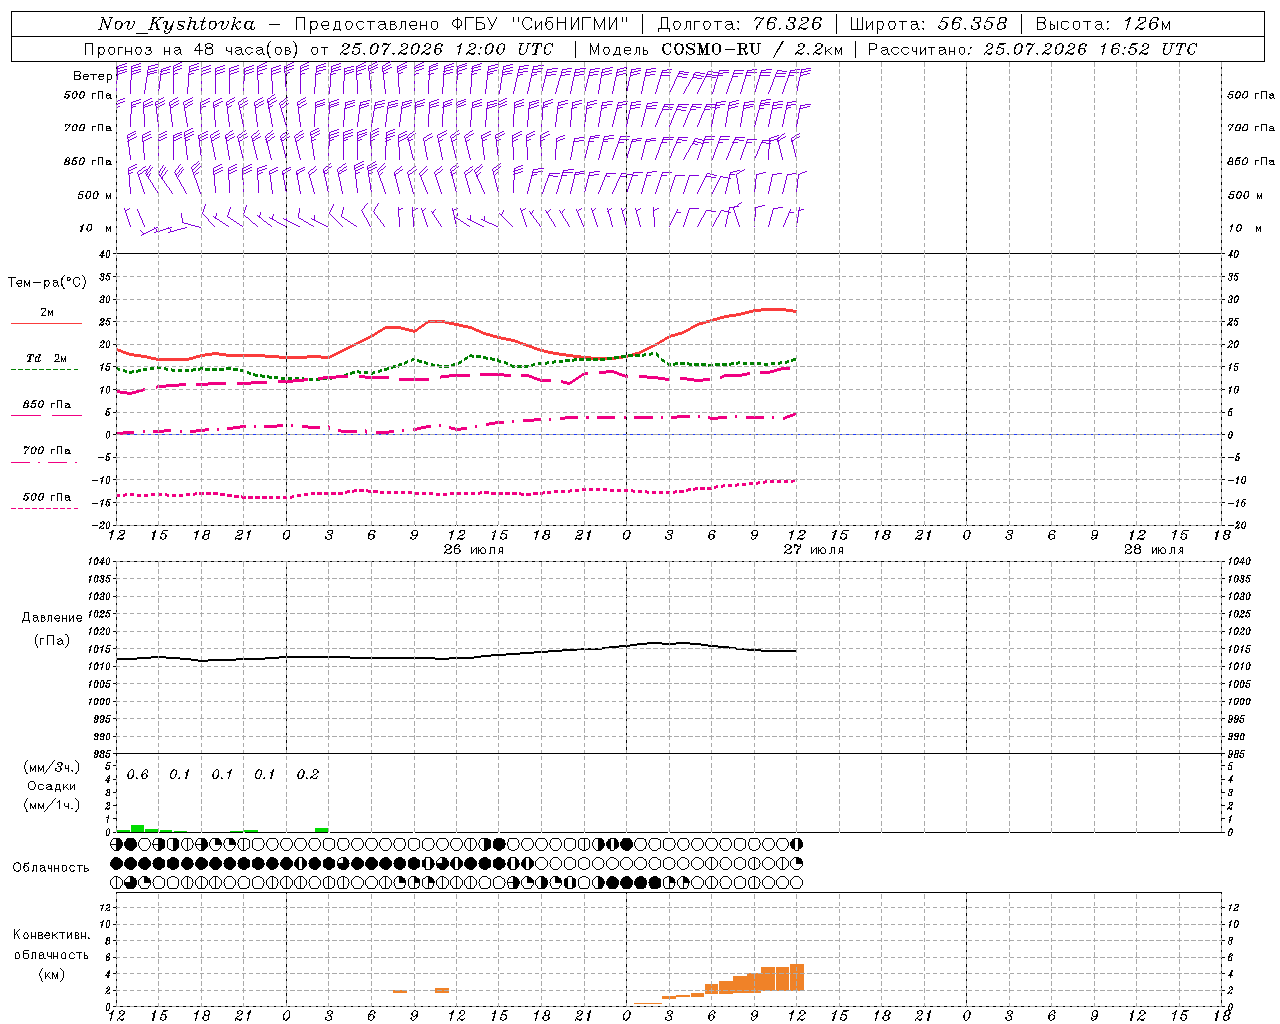Screen dimensions: 1280x1024
Task: Click the Ветер wind panel label
Action: [92, 76]
